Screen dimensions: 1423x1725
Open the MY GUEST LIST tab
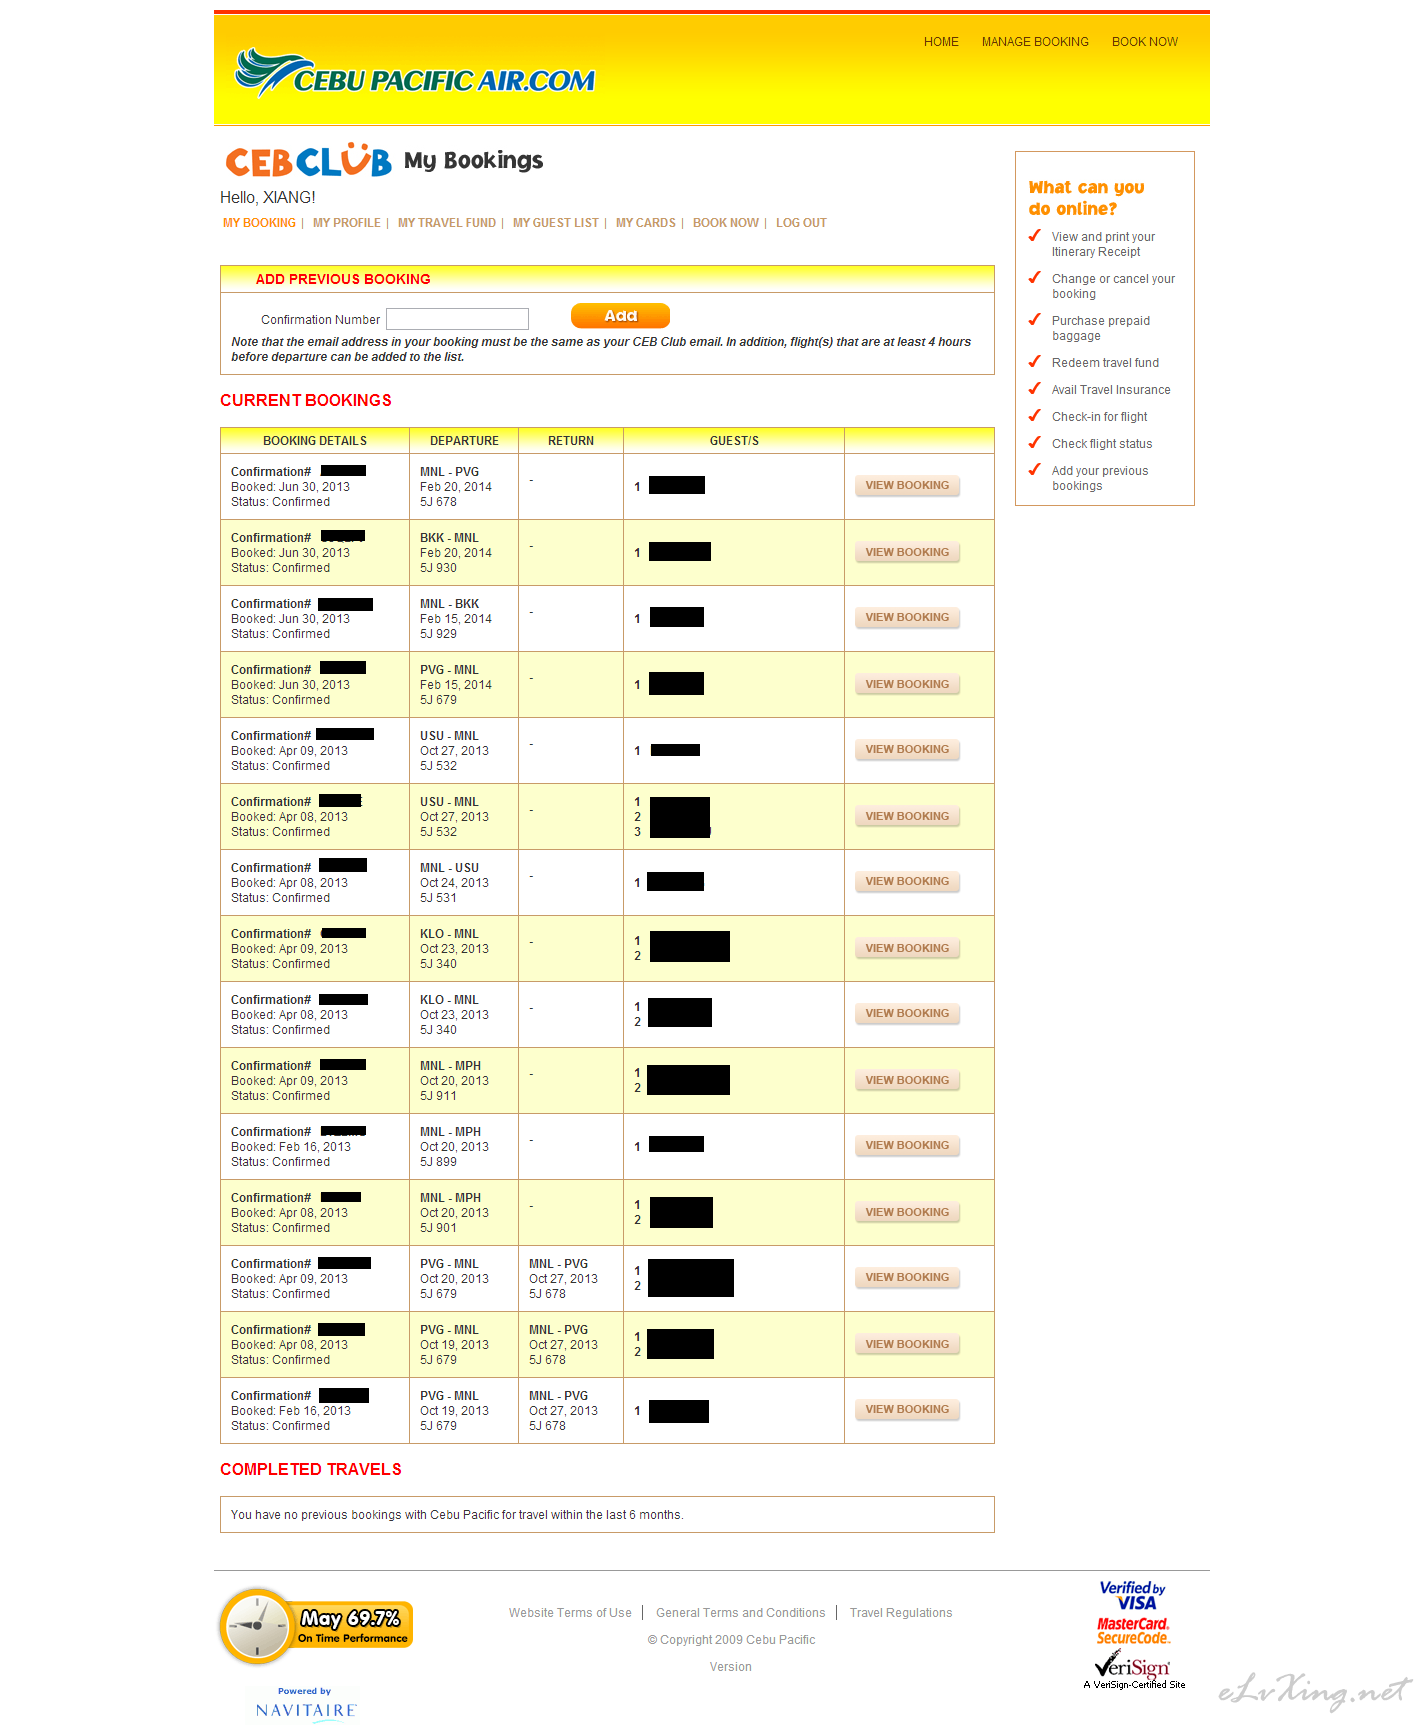coord(556,223)
